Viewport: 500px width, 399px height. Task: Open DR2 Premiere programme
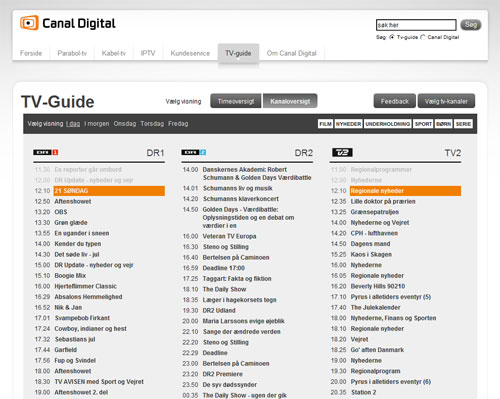223,374
